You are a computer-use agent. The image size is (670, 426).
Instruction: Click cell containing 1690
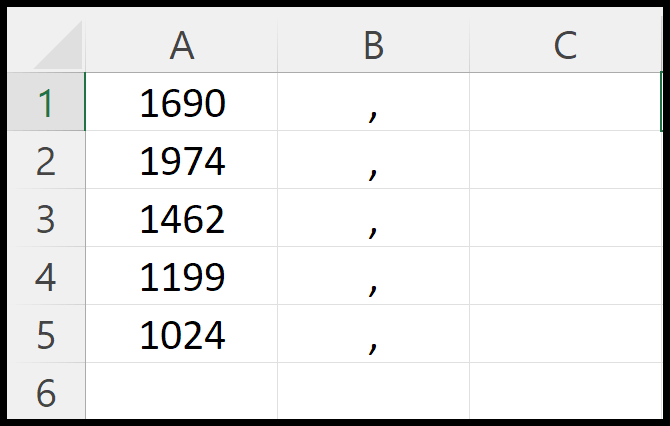click(182, 102)
